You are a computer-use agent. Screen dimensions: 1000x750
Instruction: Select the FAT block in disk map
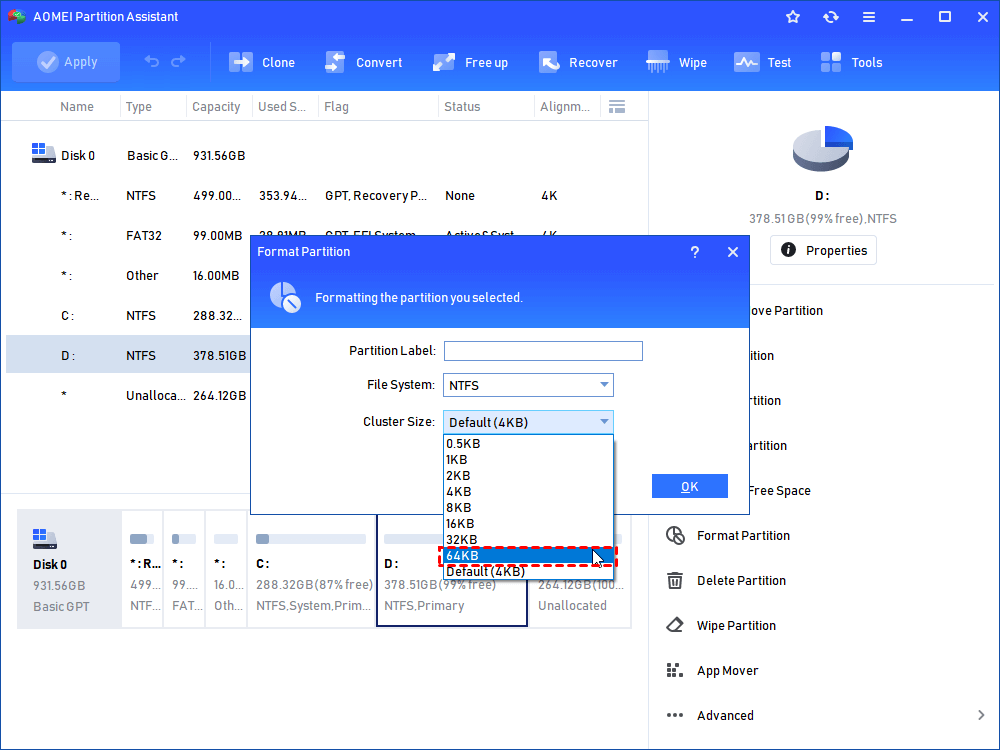pos(184,569)
